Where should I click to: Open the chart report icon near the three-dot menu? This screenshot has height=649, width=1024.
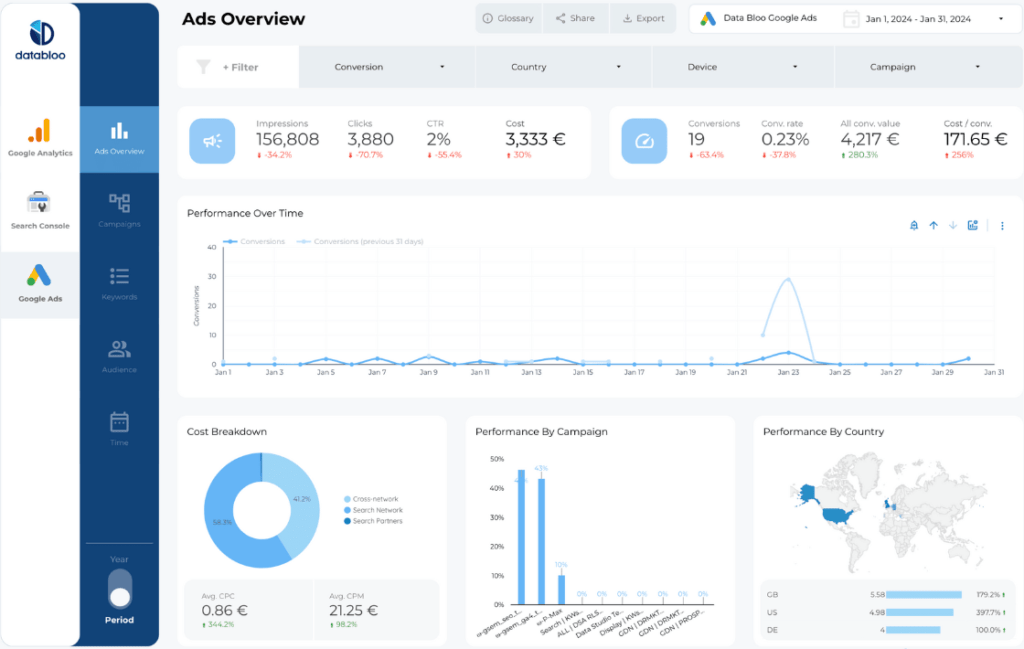point(973,226)
